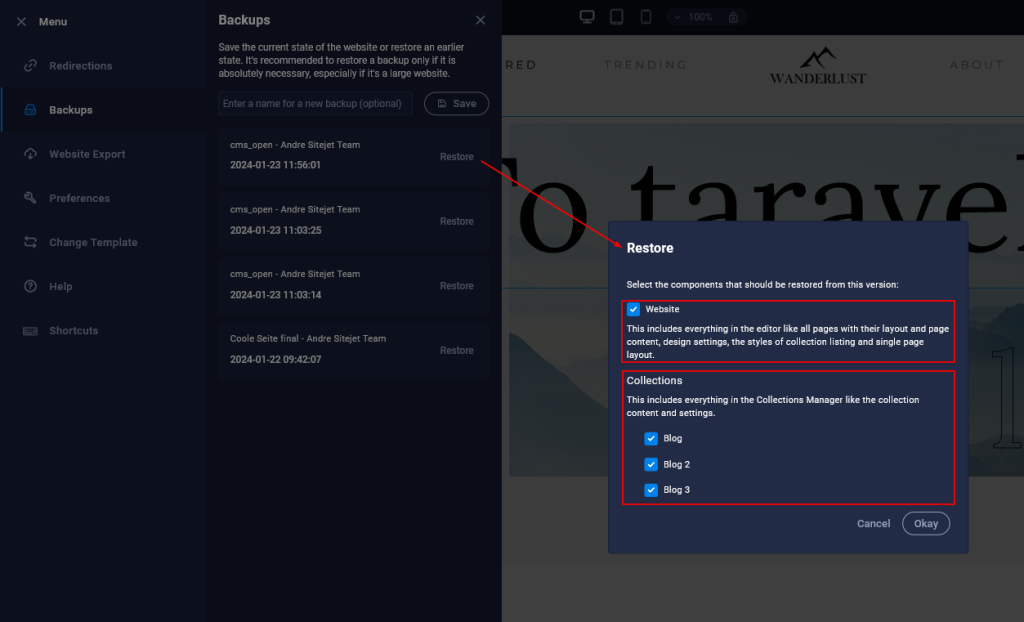Toggle the Blog 2 collection checkbox
This screenshot has width=1024, height=622.
click(650, 464)
